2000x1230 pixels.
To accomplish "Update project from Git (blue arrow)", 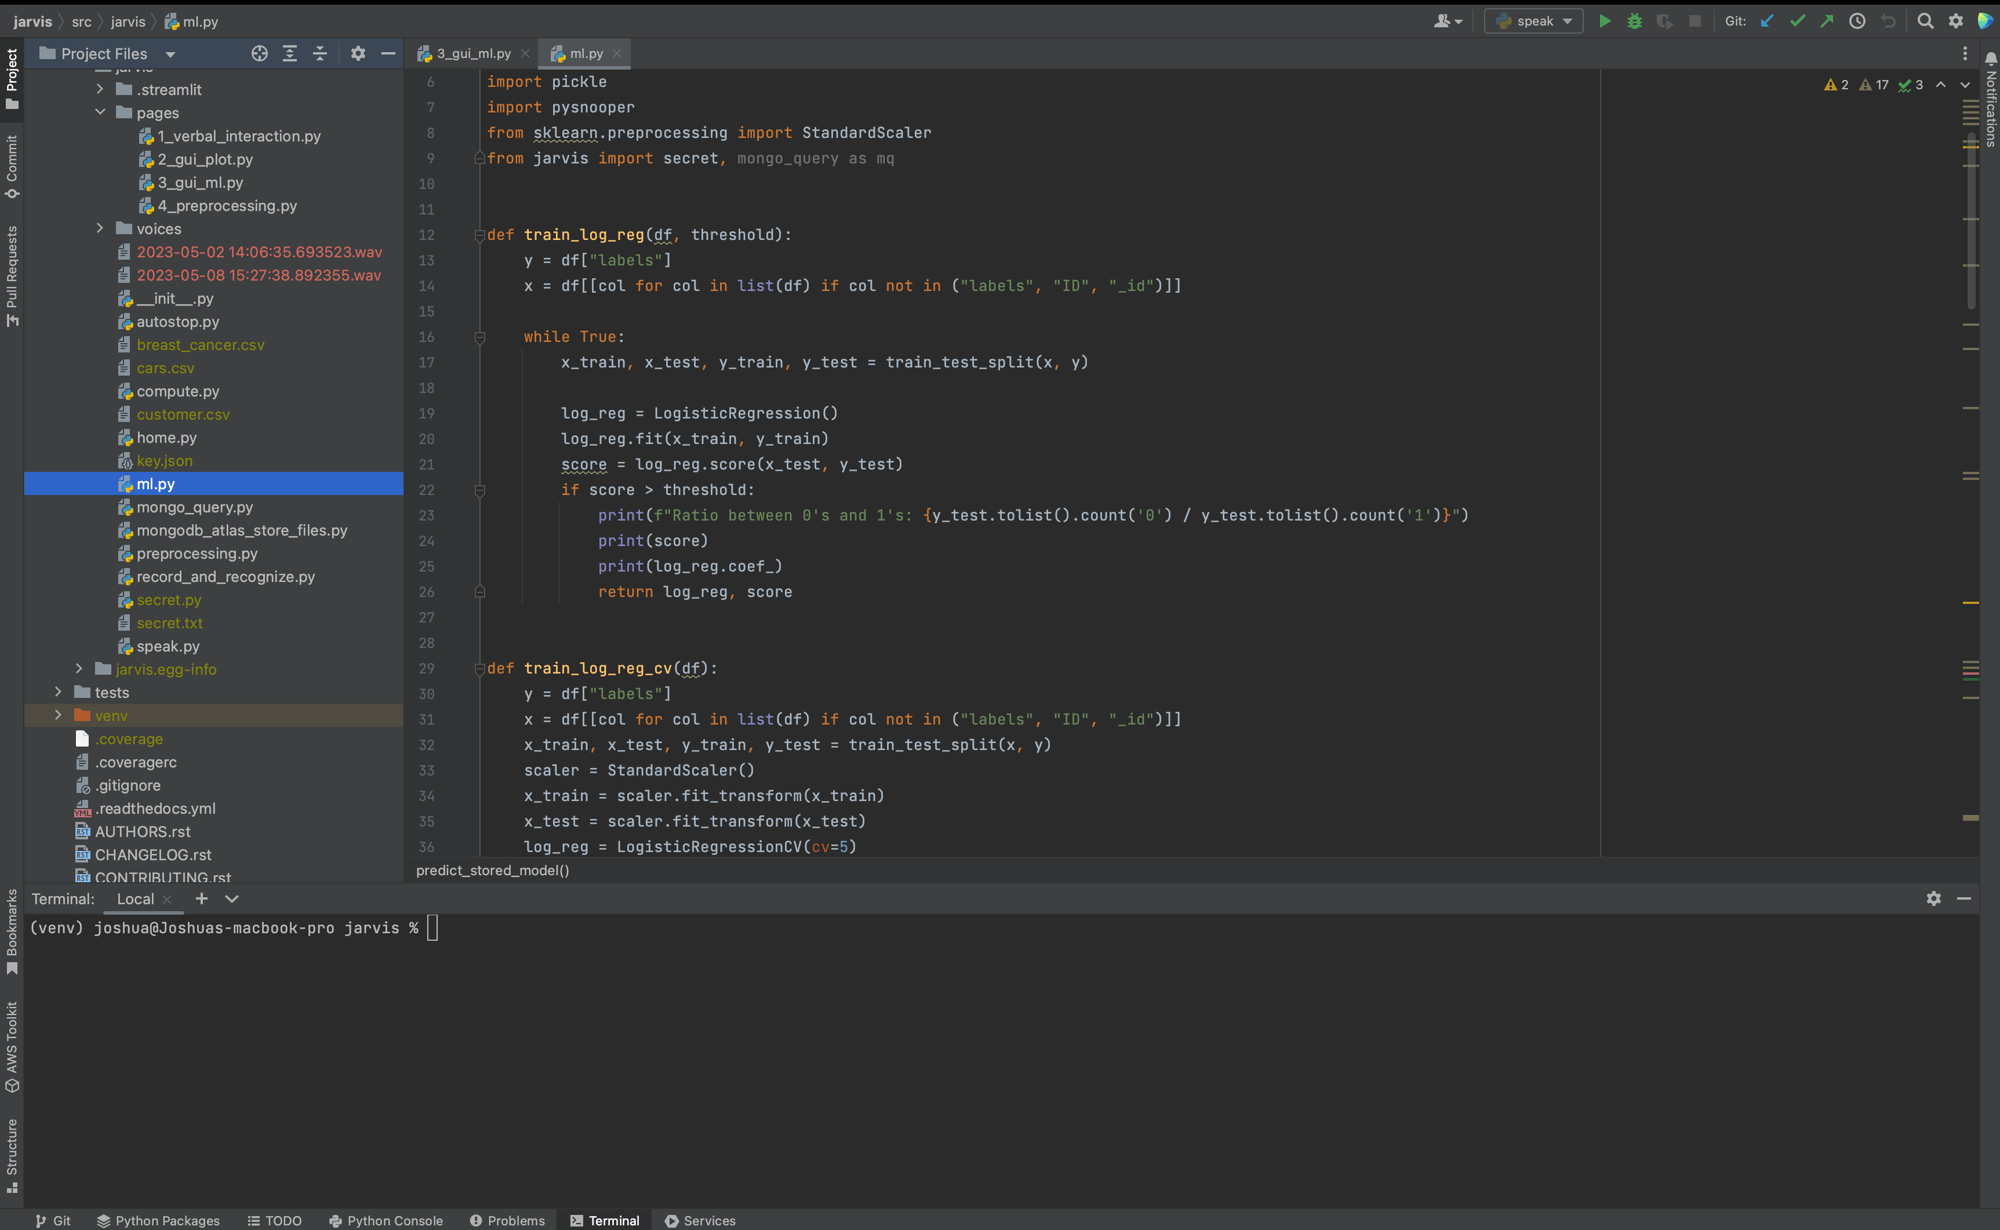I will 1767,21.
